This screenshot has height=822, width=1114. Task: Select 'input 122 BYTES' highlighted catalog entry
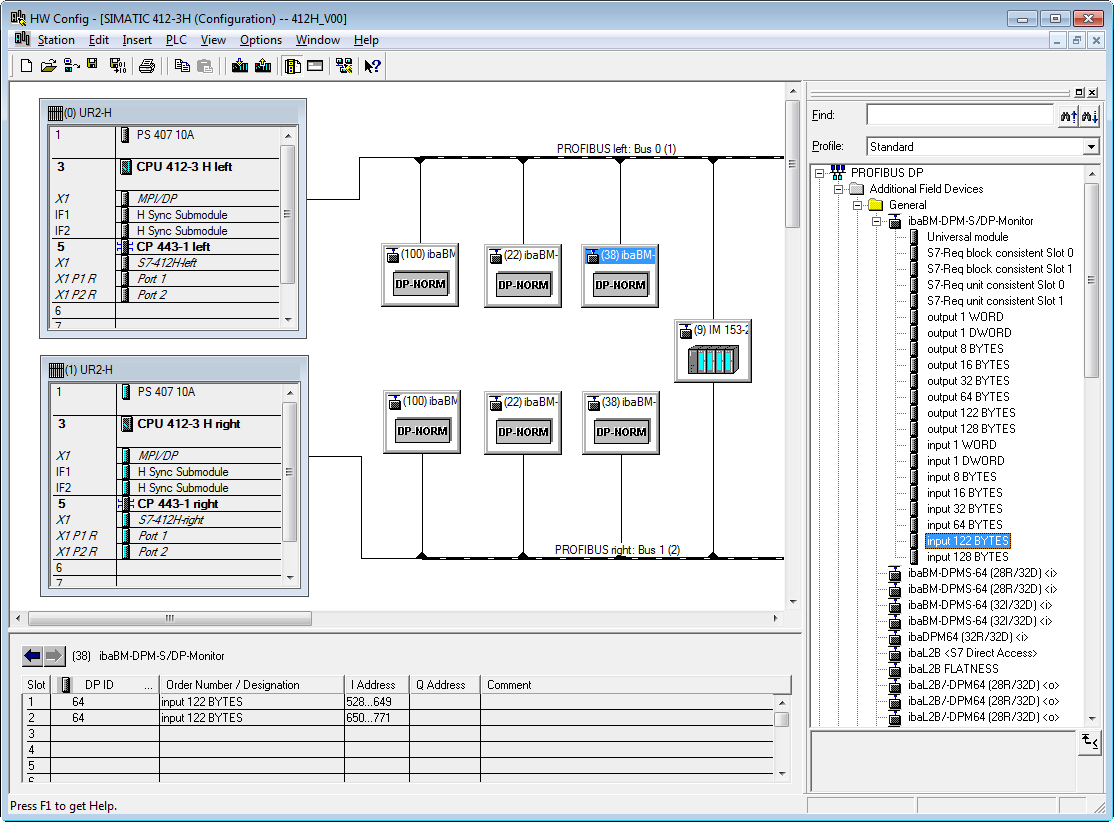click(968, 541)
